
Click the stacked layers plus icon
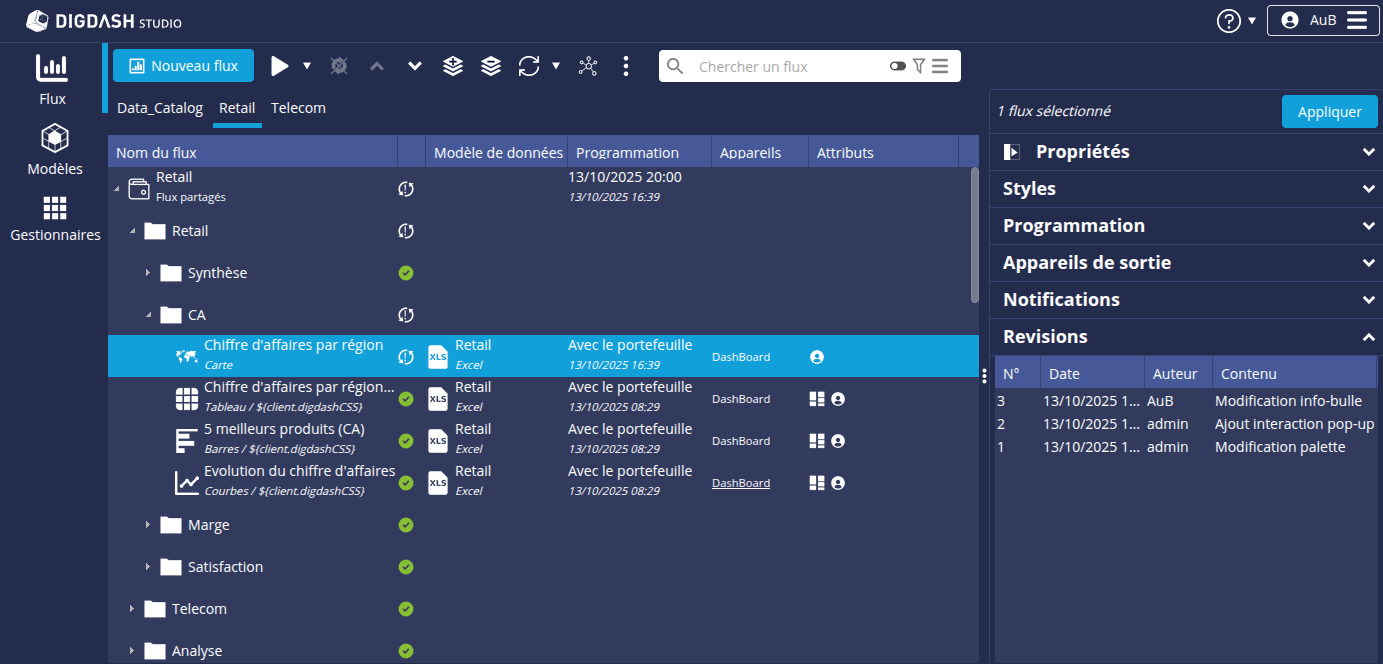(x=453, y=66)
